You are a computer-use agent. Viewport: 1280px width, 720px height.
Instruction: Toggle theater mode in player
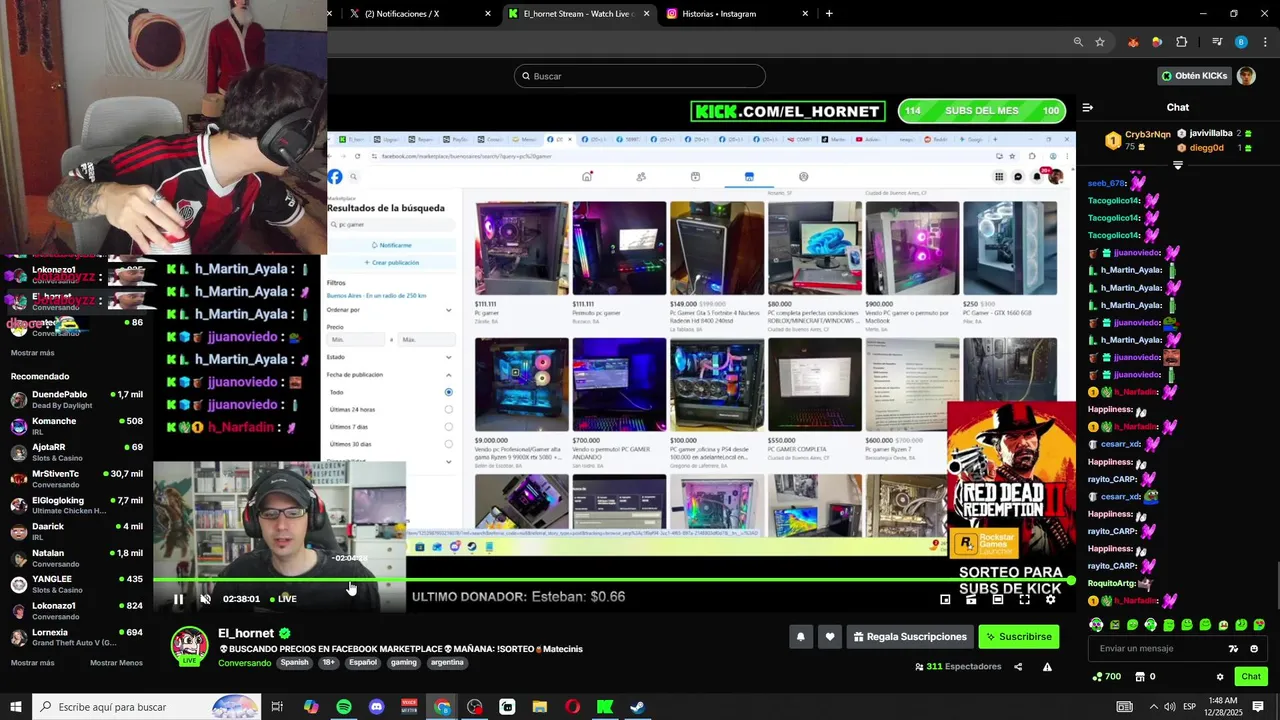tap(997, 599)
